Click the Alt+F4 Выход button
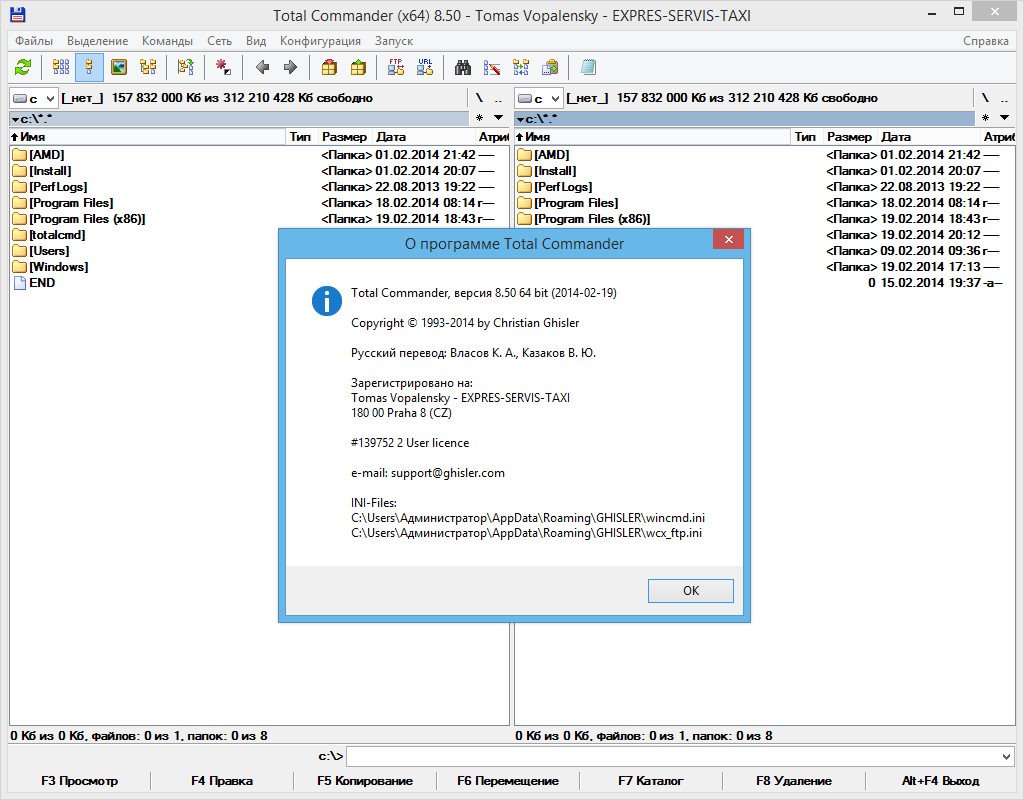 [x=940, y=780]
